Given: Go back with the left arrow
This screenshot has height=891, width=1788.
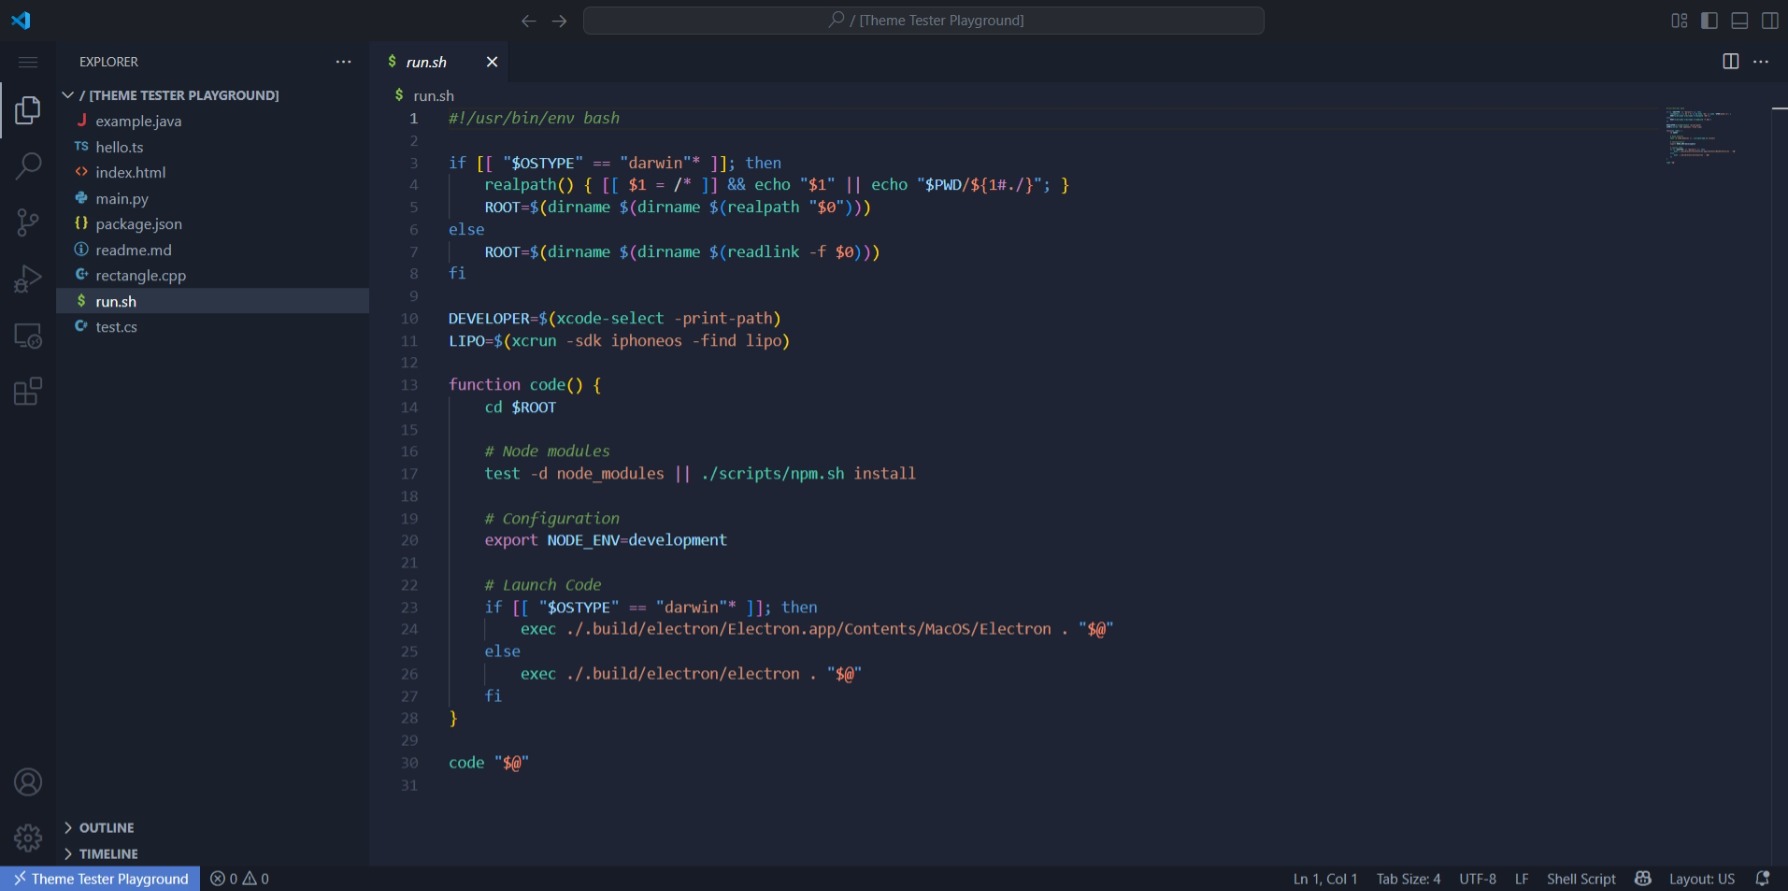Looking at the screenshot, I should click(529, 20).
